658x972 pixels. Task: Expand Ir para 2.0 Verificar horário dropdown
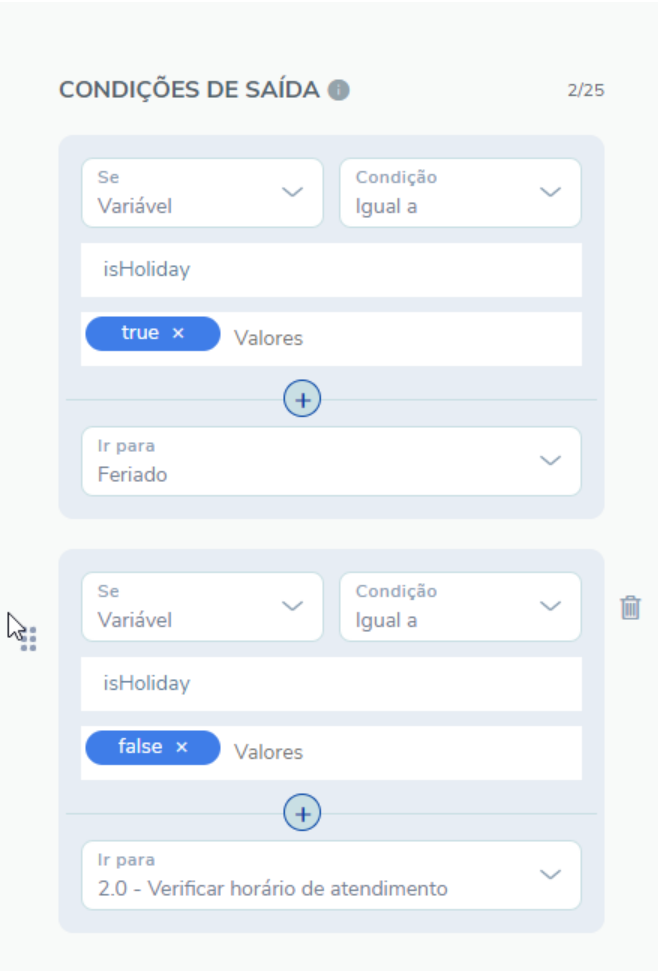[331, 875]
